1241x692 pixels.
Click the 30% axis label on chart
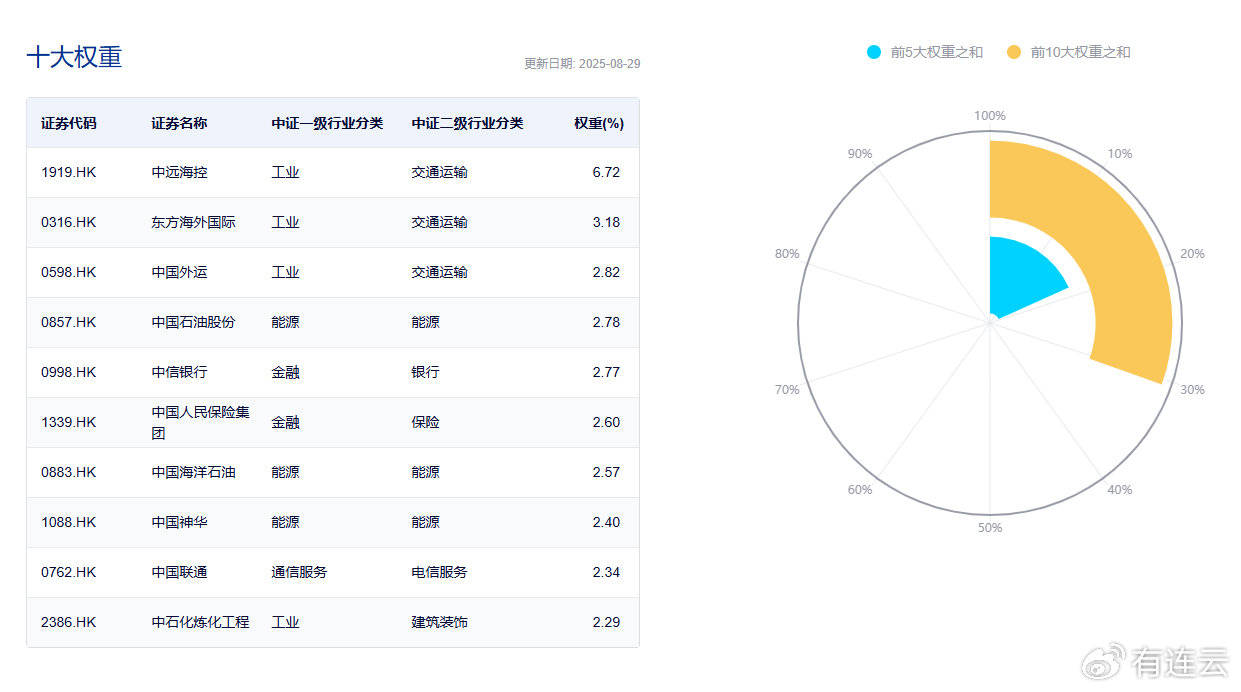1193,389
